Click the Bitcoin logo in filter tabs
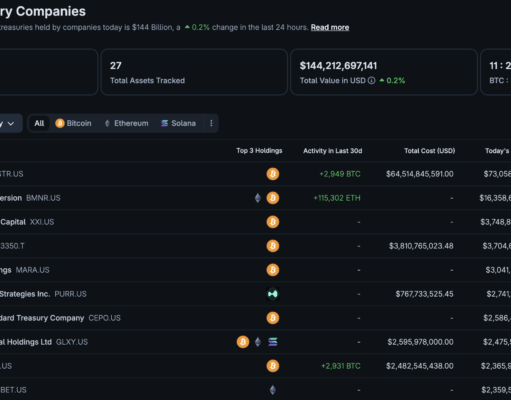 (60, 123)
